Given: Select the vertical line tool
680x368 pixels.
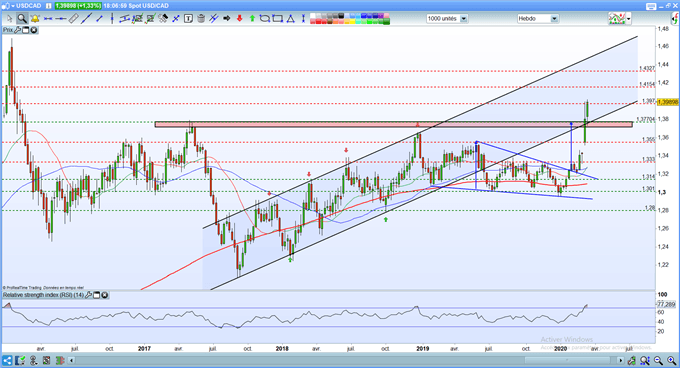Looking at the screenshot, I should [112, 19].
